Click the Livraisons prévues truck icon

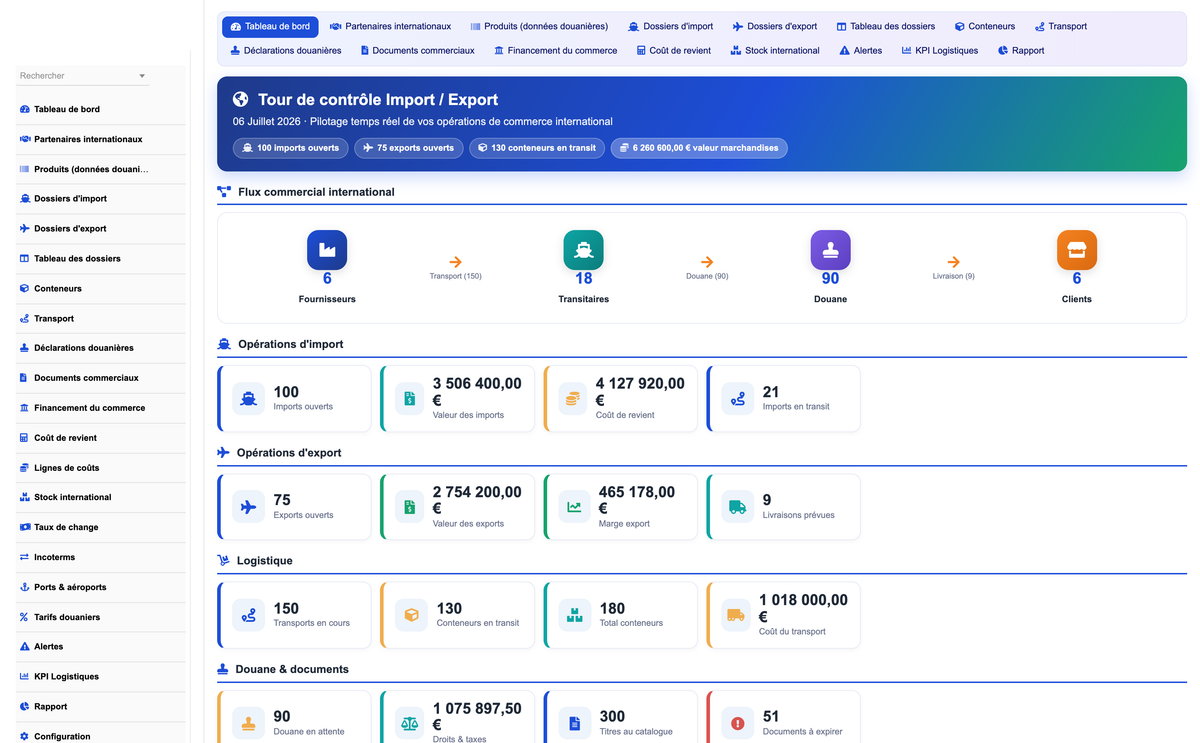[x=737, y=507]
